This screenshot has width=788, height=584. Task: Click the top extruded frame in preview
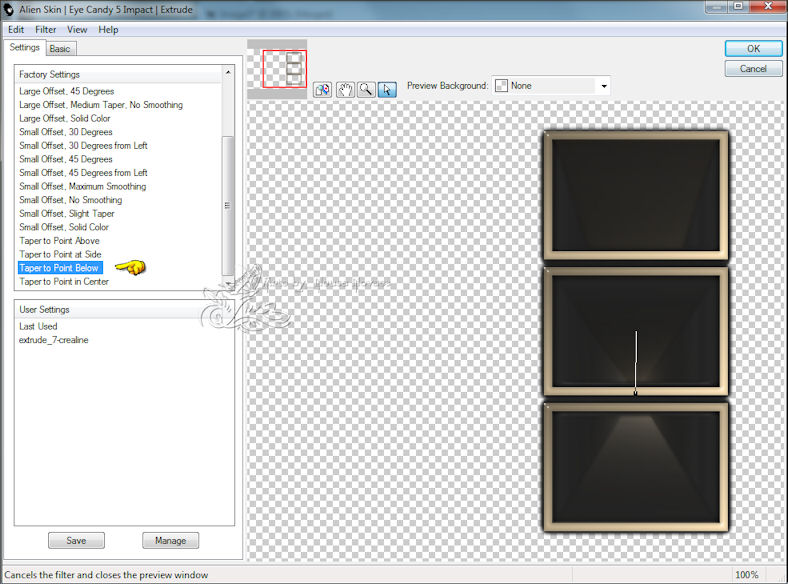pyautogui.click(x=636, y=196)
